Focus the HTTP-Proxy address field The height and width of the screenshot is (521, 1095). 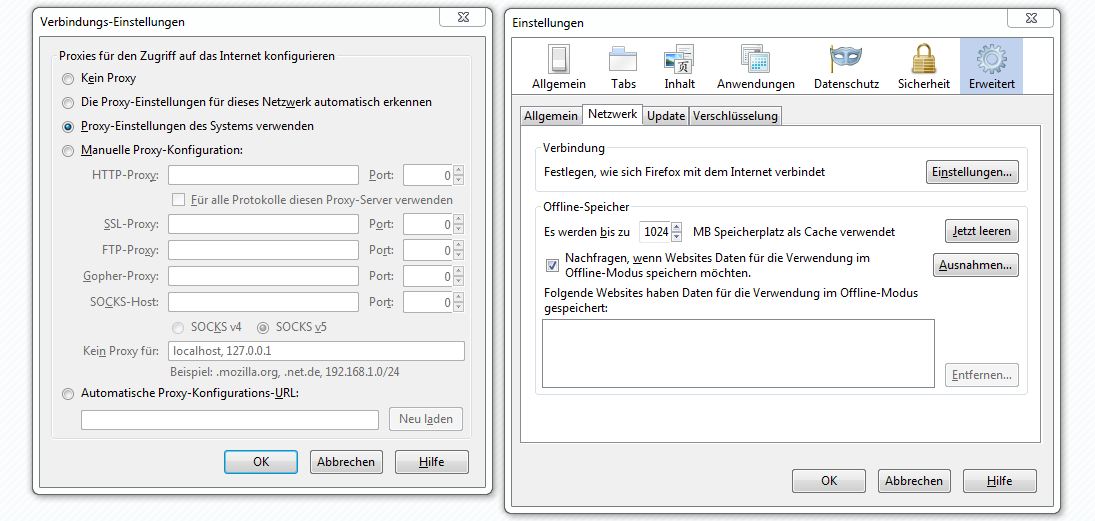[x=263, y=175]
